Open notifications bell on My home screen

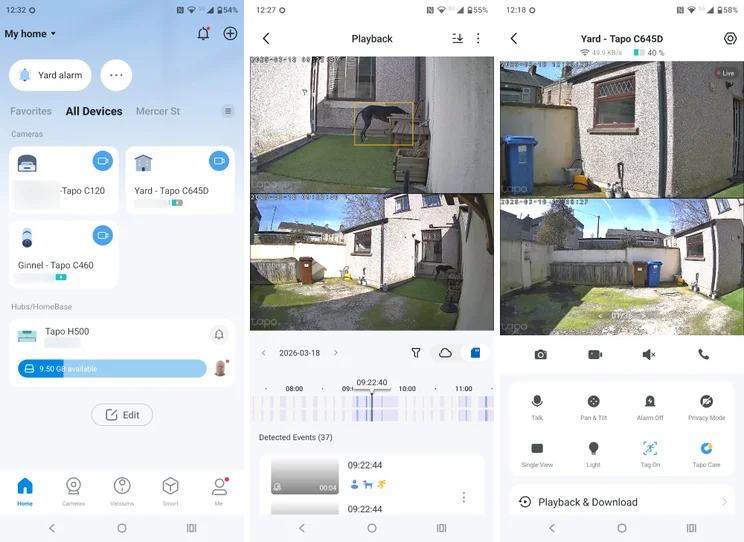click(203, 34)
